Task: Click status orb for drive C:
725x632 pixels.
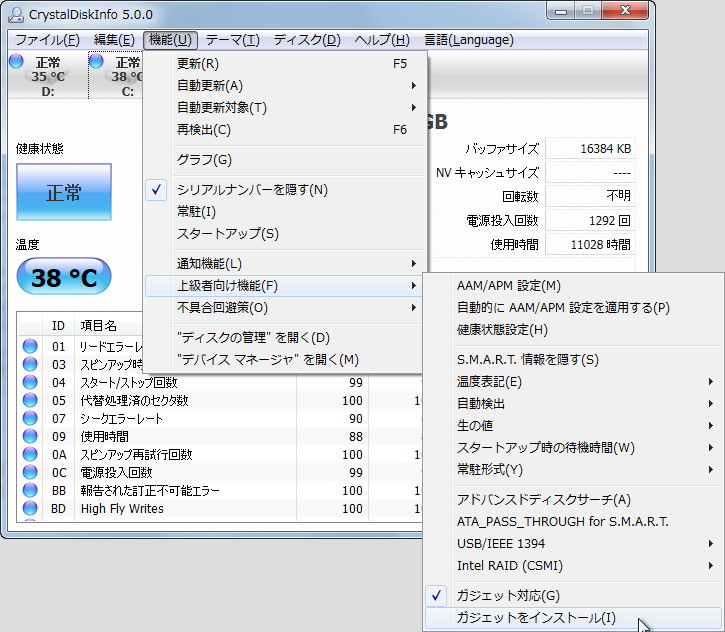Action: coord(96,61)
